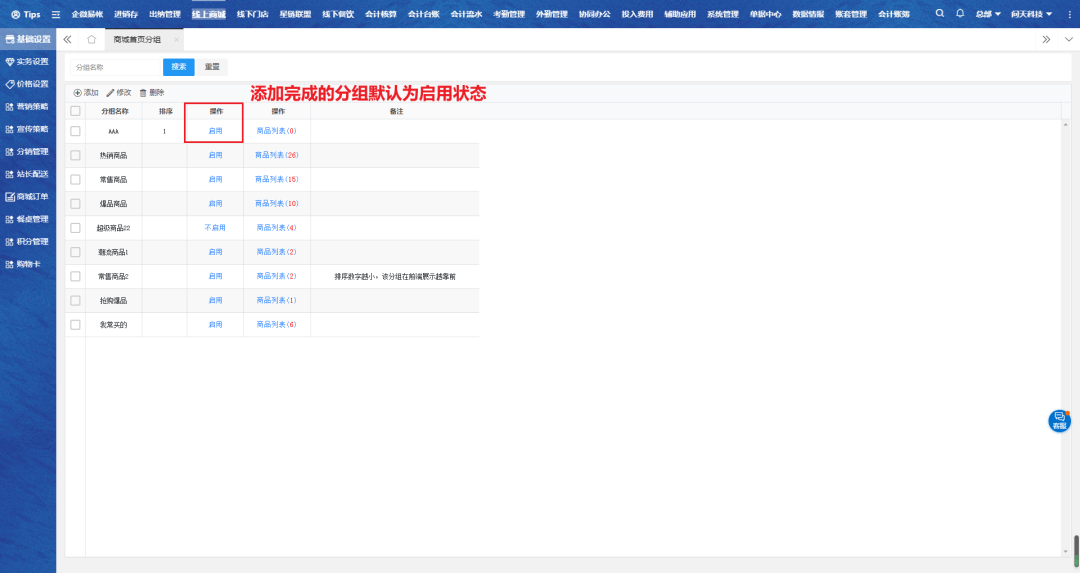Click the 分组名称 search input field

click(x=115, y=67)
